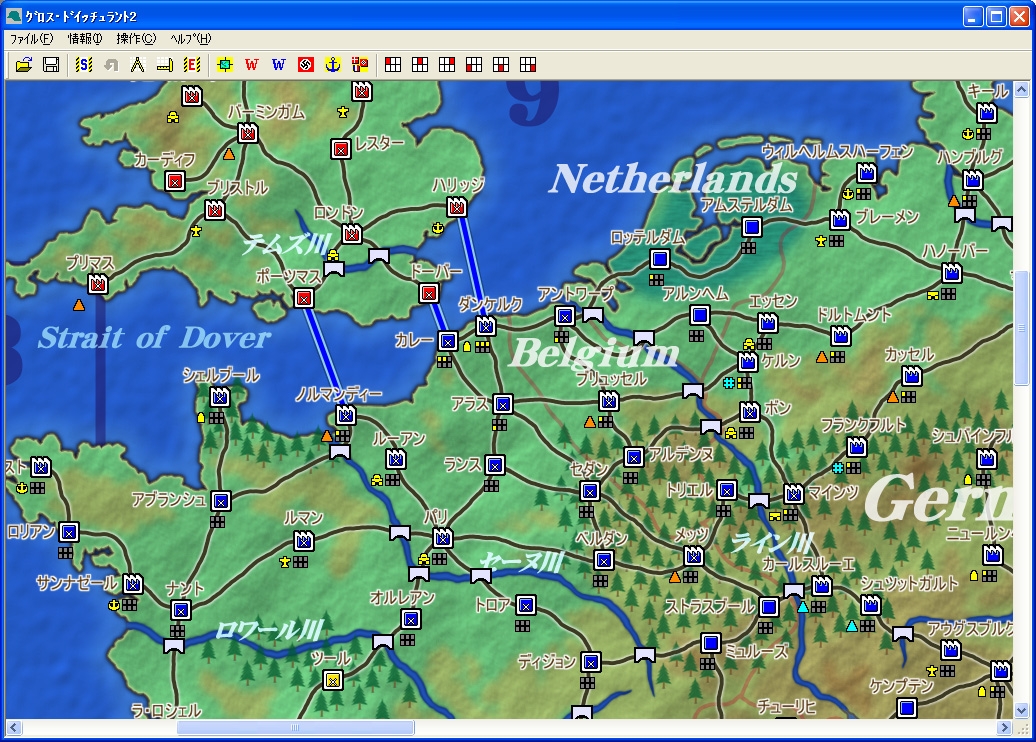Image resolution: width=1036 pixels, height=742 pixels.
Task: Select the オルレアン blue city marker
Action: (x=411, y=619)
